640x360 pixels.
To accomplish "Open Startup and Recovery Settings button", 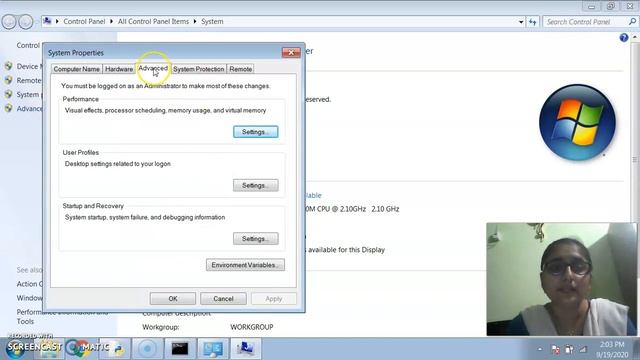I will [x=256, y=239].
